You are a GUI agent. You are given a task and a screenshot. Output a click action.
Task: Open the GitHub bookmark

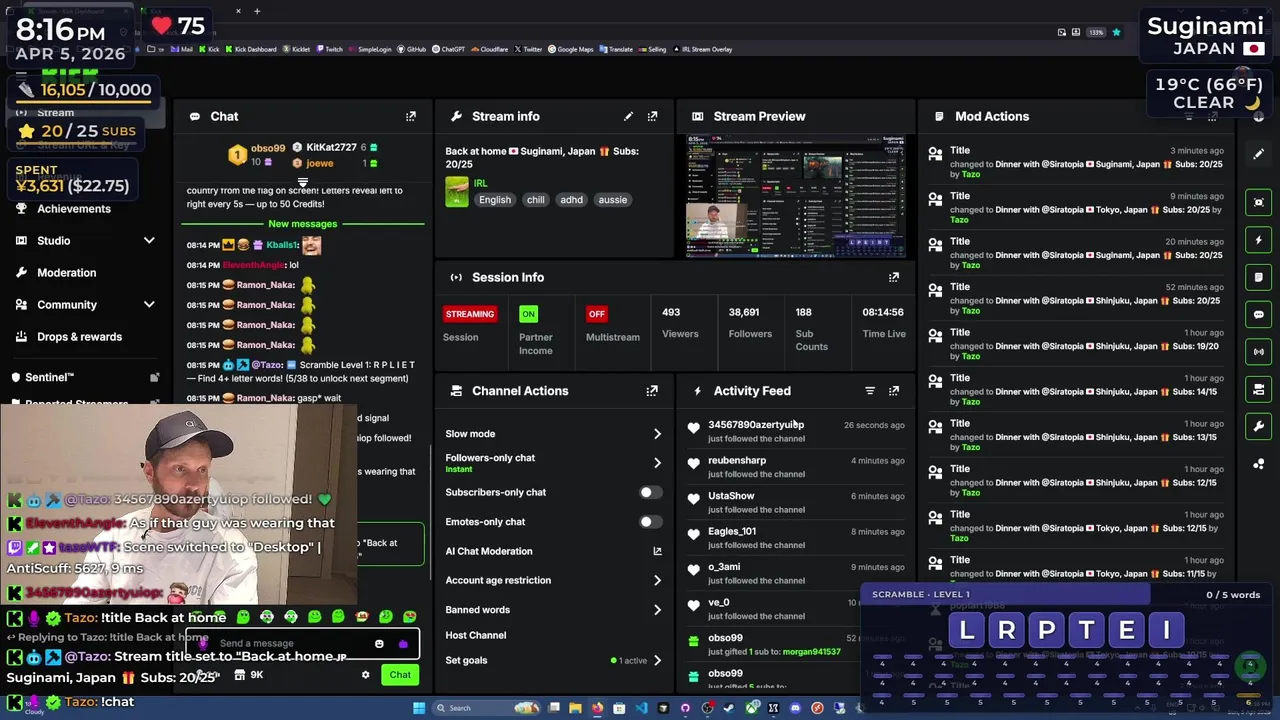[412, 49]
